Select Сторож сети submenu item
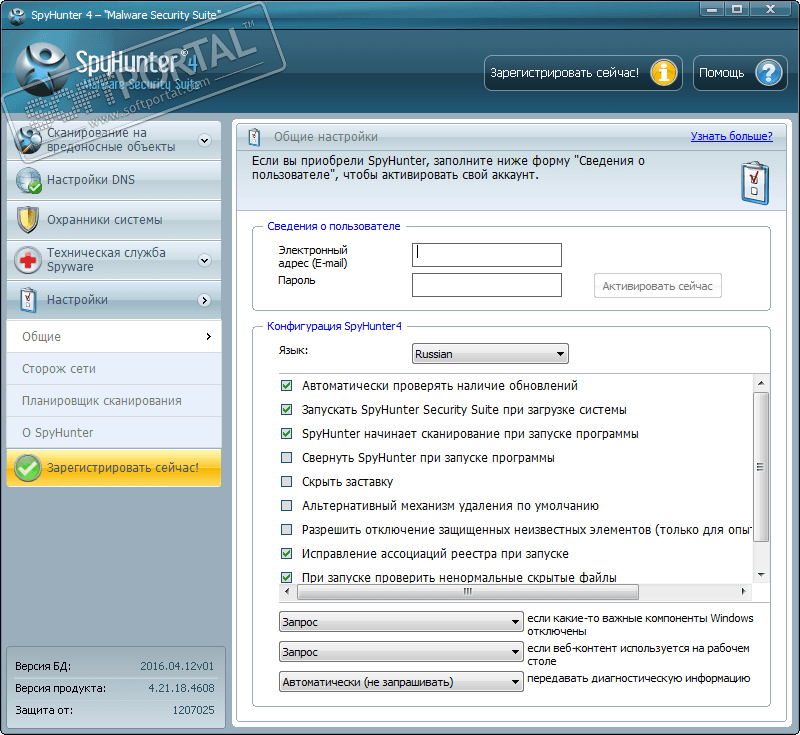 tap(114, 369)
